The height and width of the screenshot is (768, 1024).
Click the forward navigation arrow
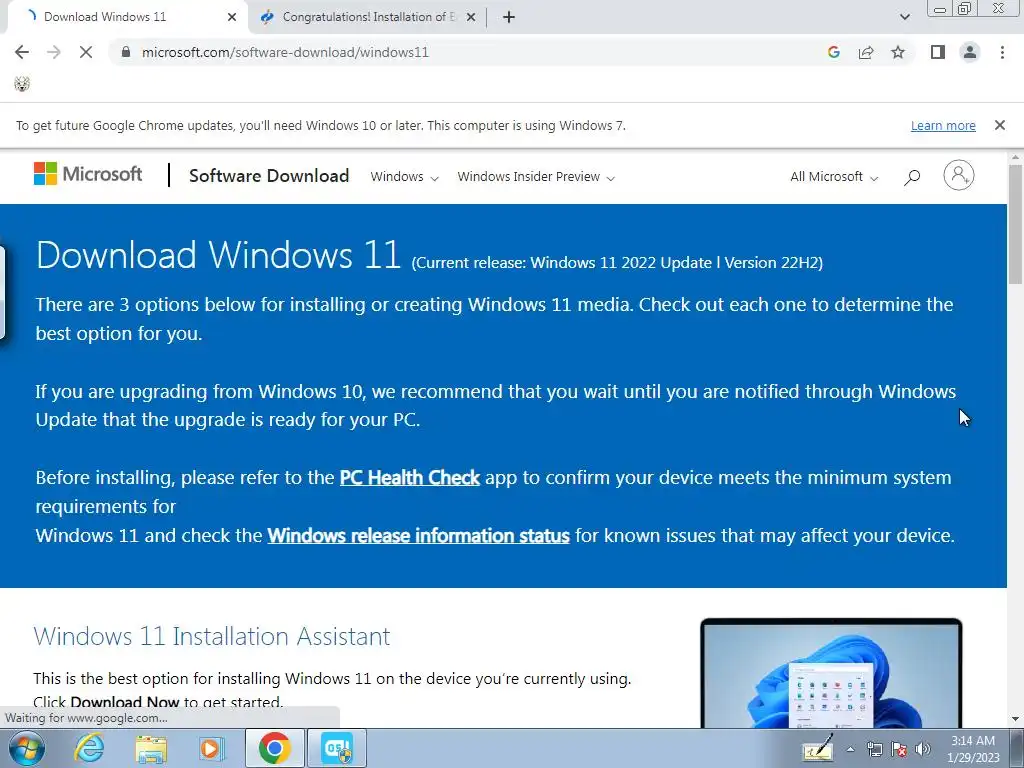click(54, 52)
